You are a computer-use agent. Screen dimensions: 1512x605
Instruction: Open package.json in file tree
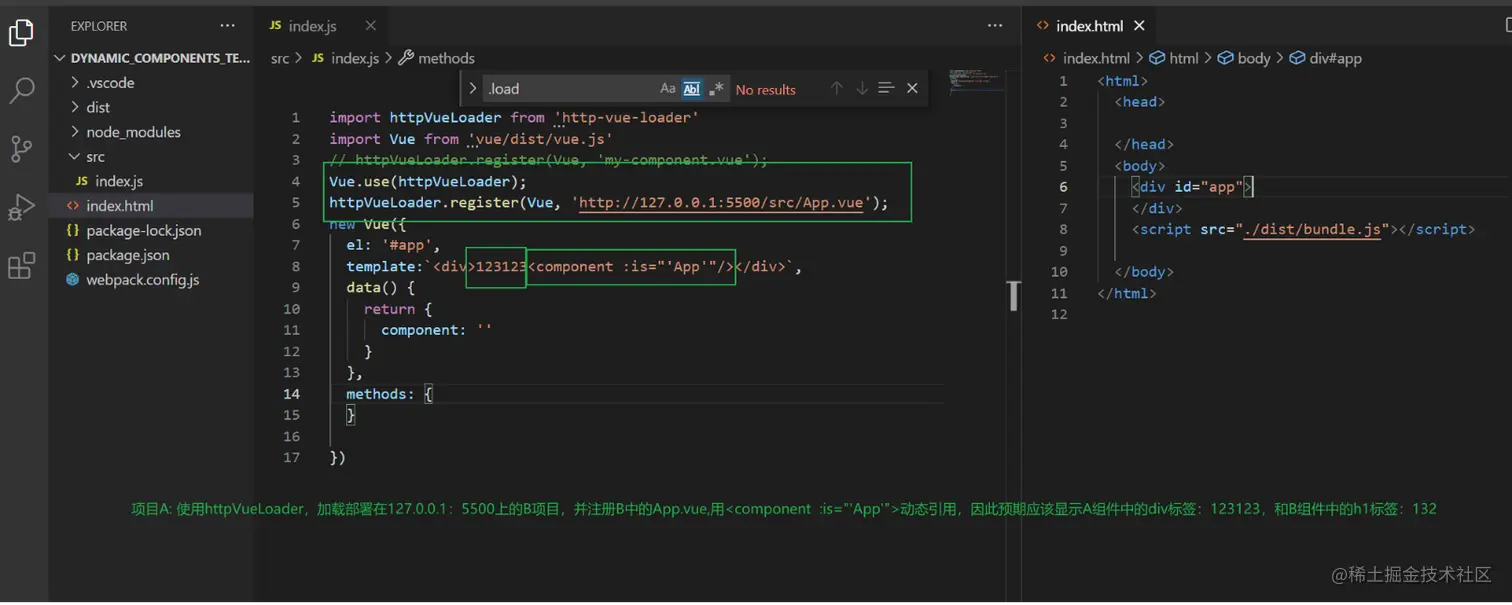(x=152, y=255)
